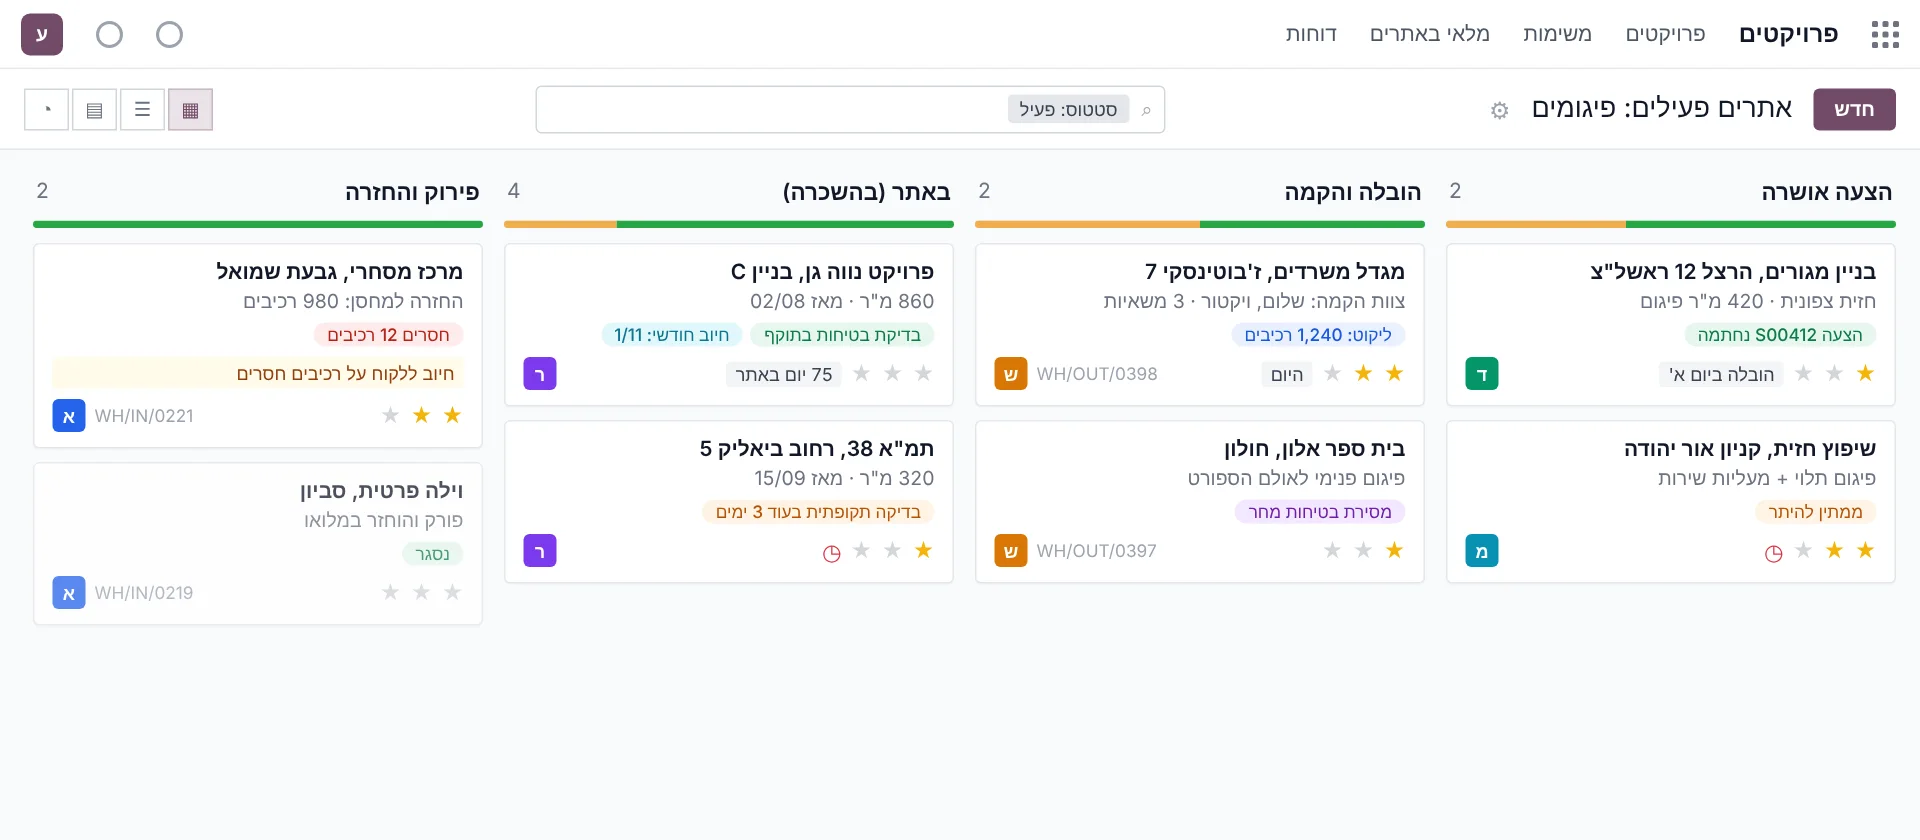Screen dimensions: 1920x840
Task: Click green progress bar of פירוק והחזרה column
Action: point(258,224)
